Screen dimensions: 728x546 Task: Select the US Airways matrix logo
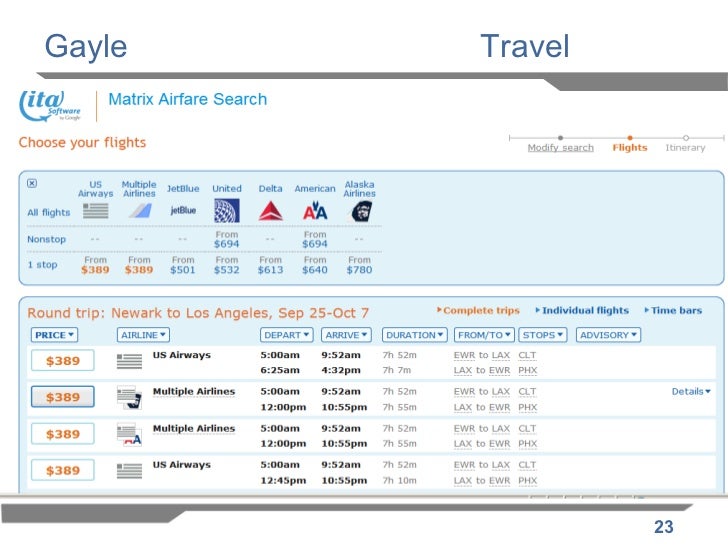pos(96,211)
